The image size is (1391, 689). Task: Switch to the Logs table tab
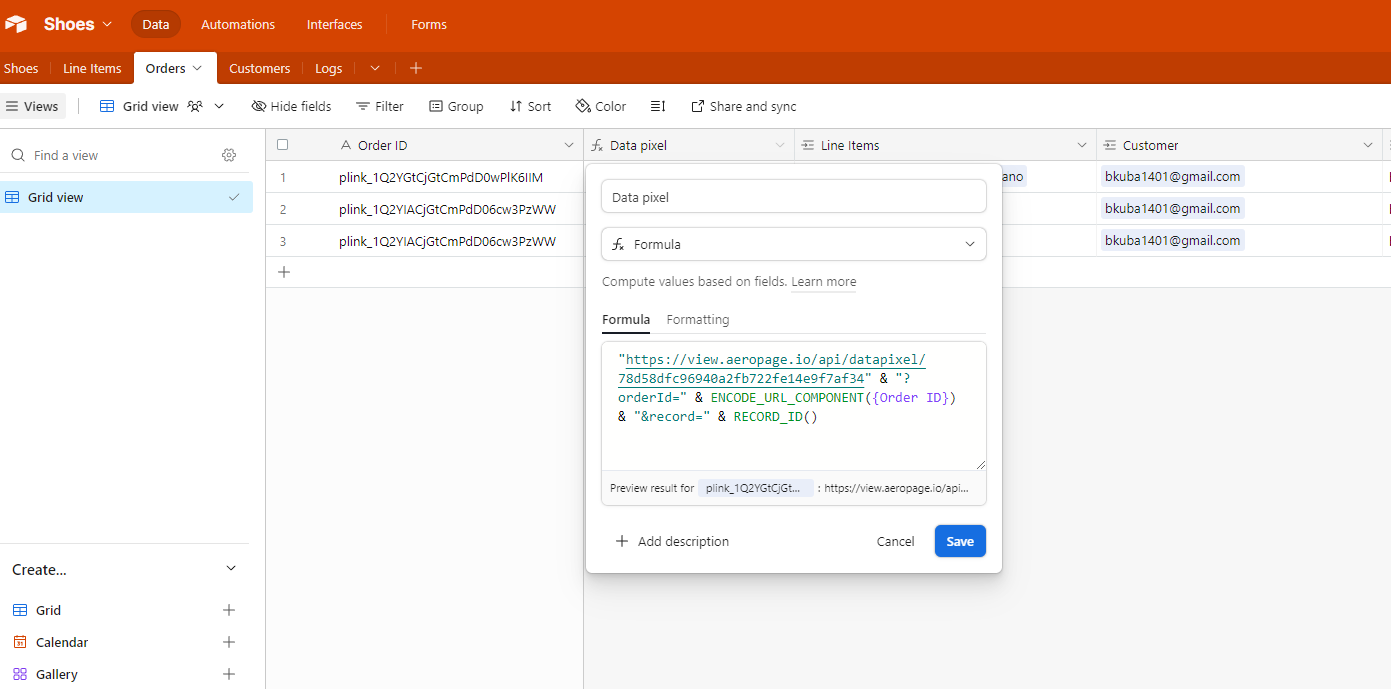coord(328,68)
